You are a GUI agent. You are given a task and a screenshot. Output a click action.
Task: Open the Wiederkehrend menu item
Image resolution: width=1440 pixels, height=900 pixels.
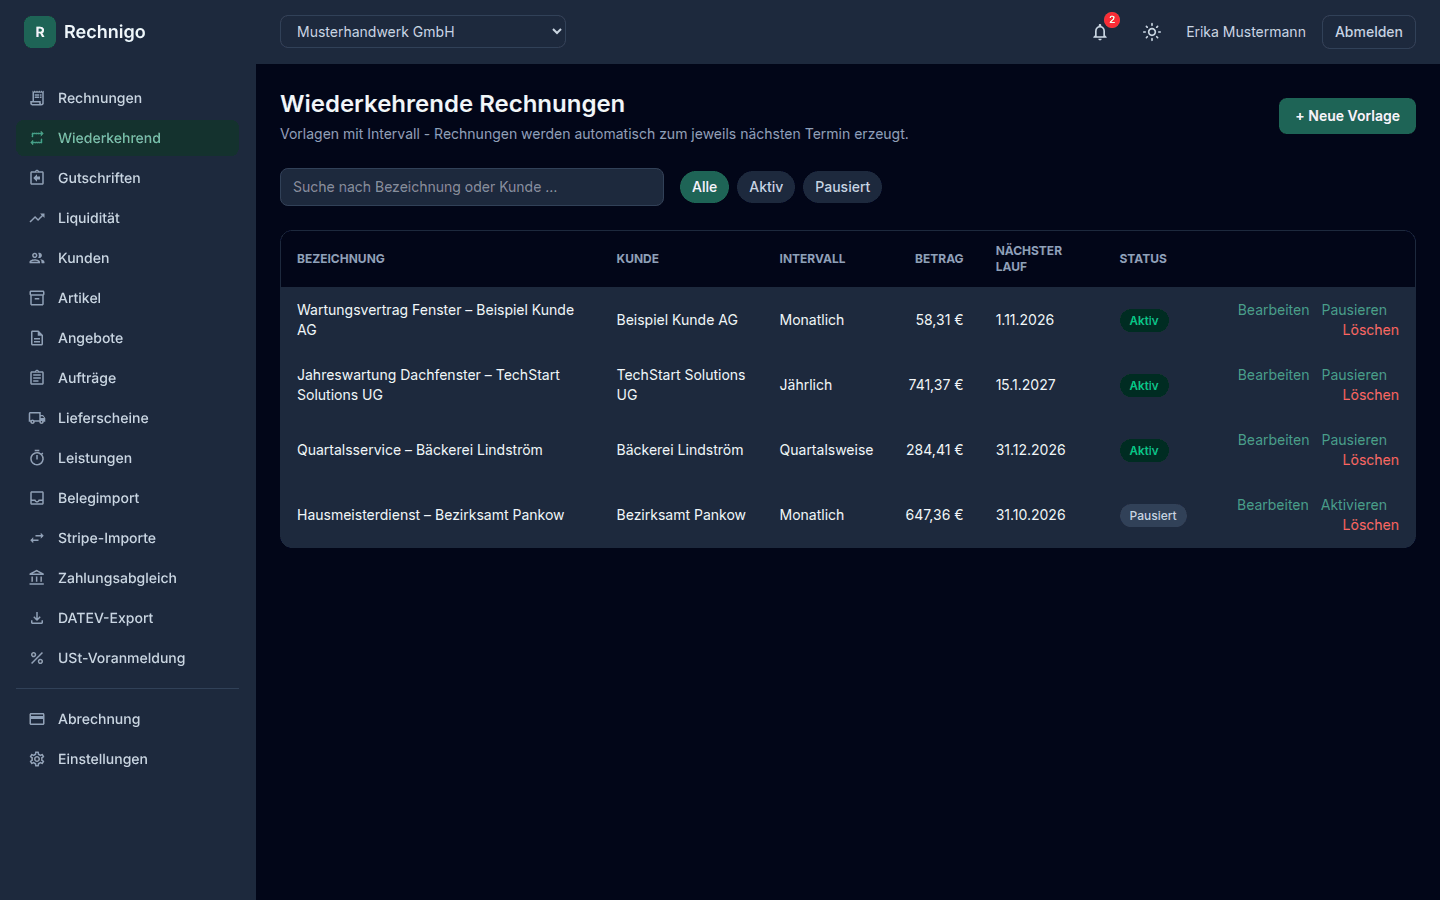click(x=127, y=138)
